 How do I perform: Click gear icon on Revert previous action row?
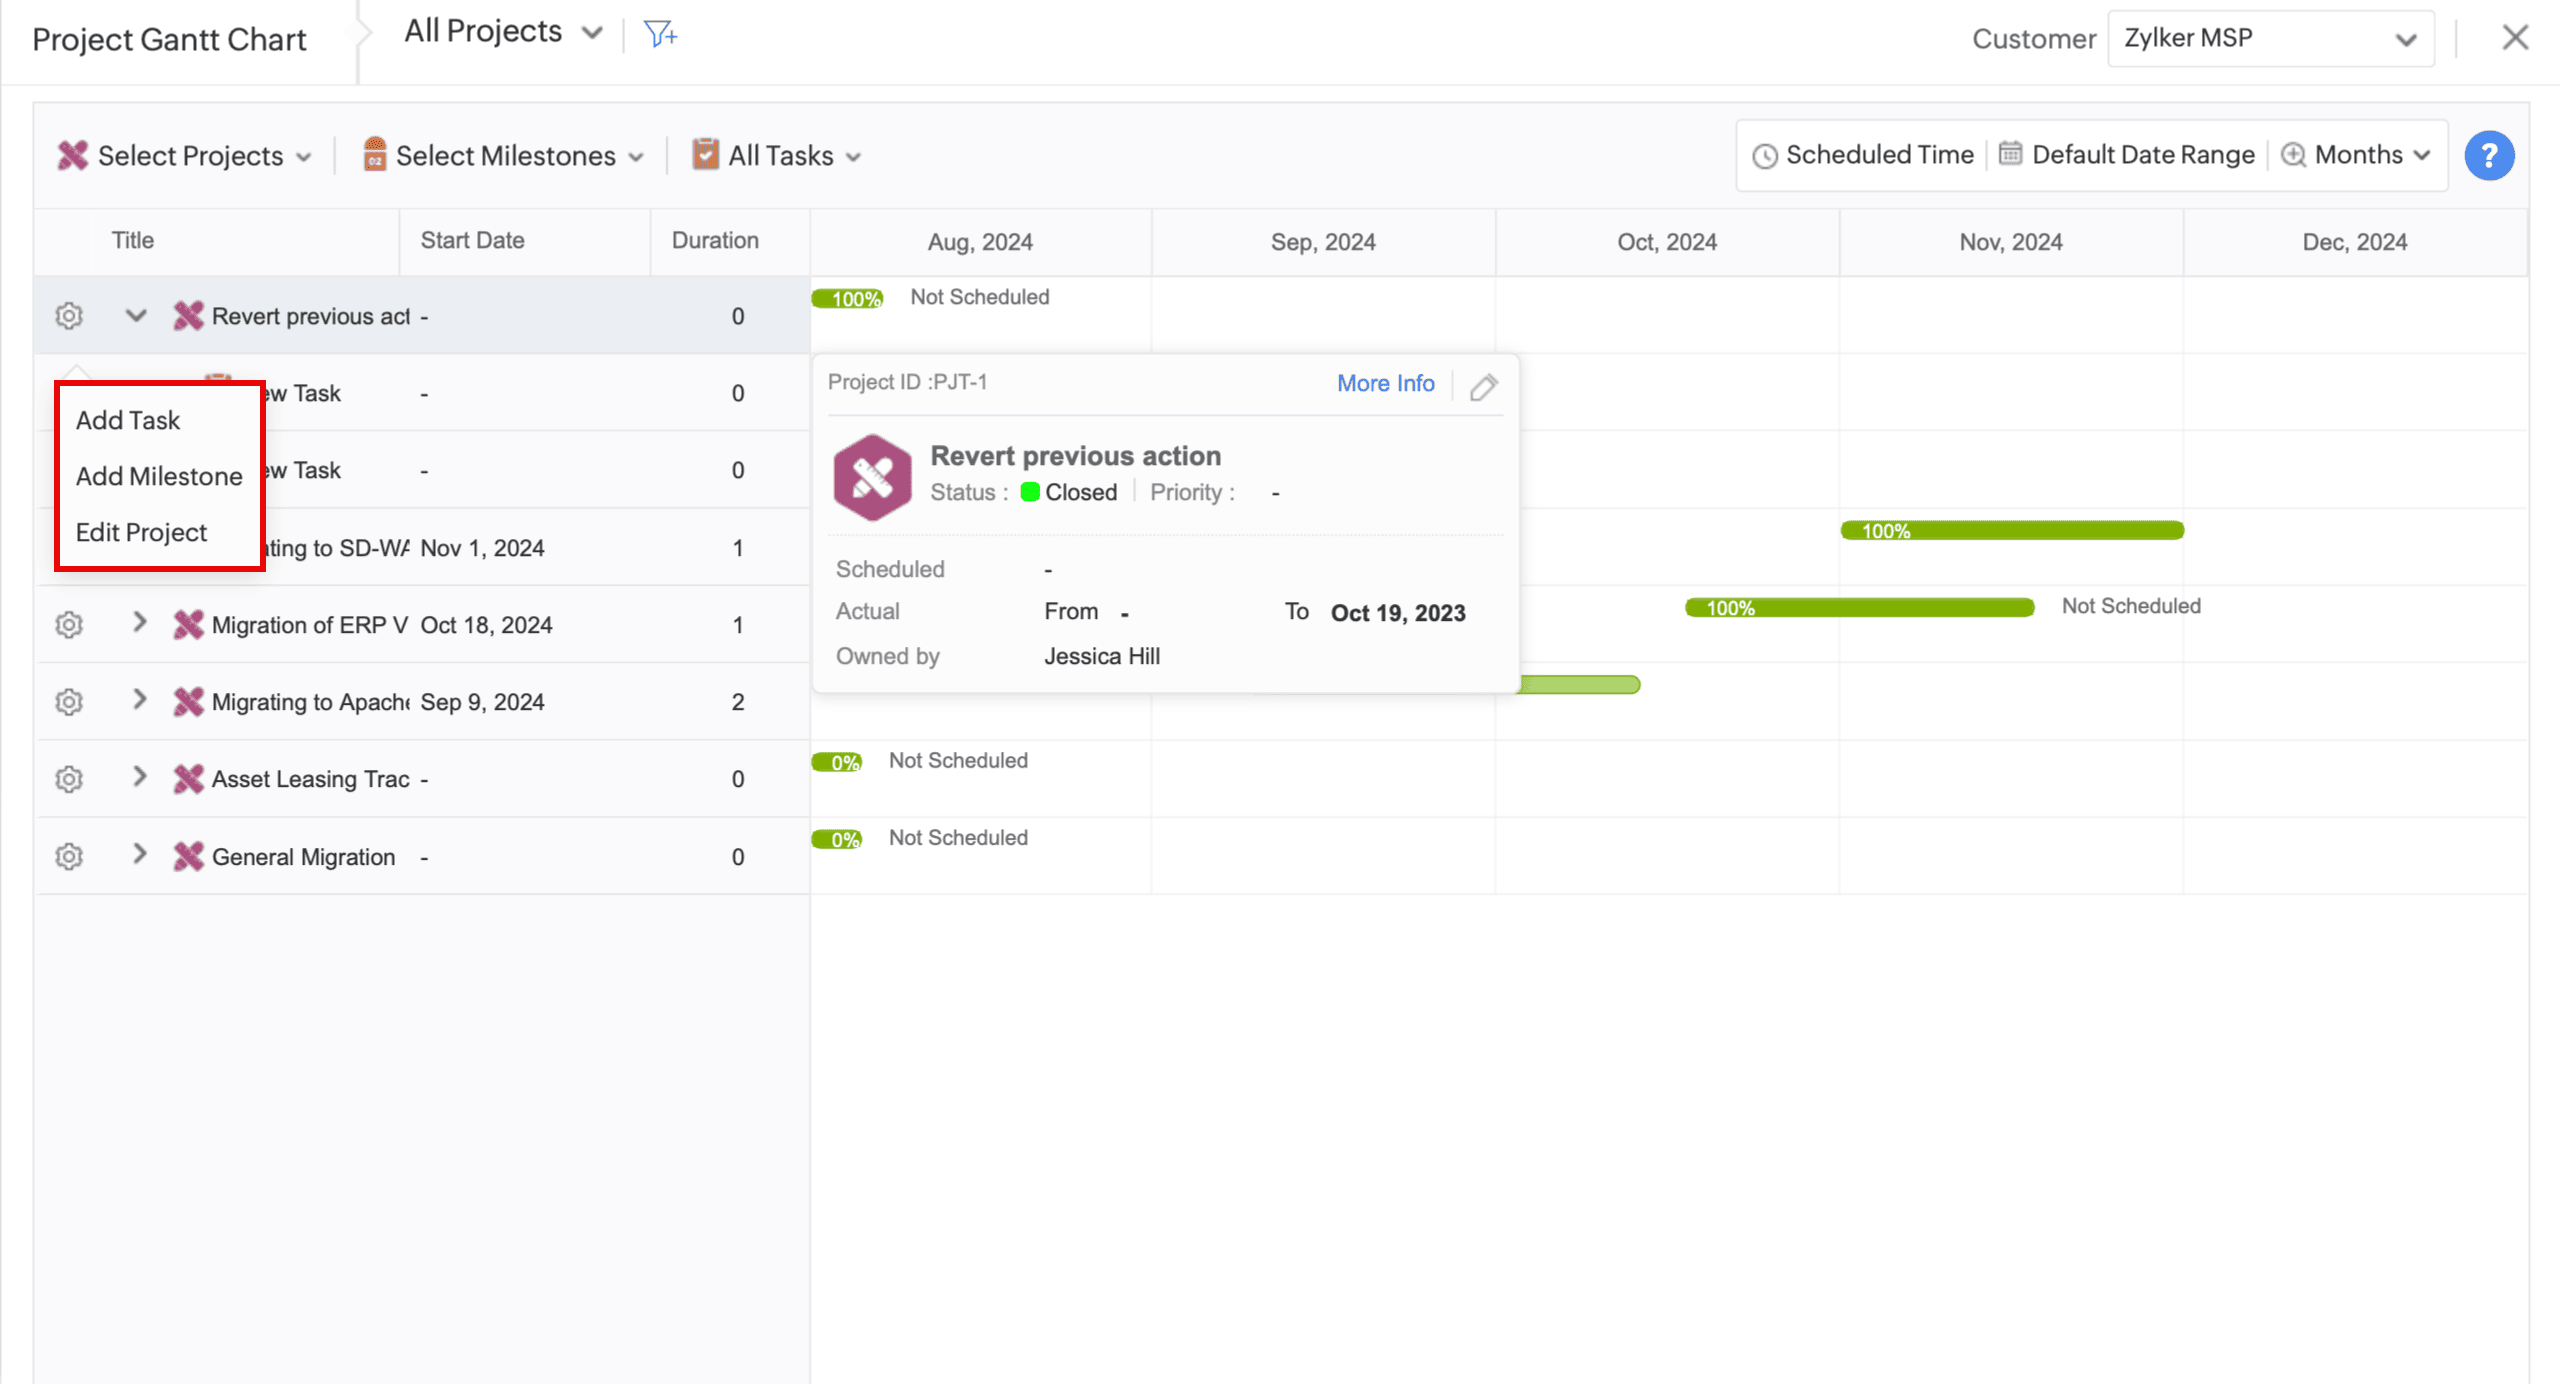coord(69,316)
